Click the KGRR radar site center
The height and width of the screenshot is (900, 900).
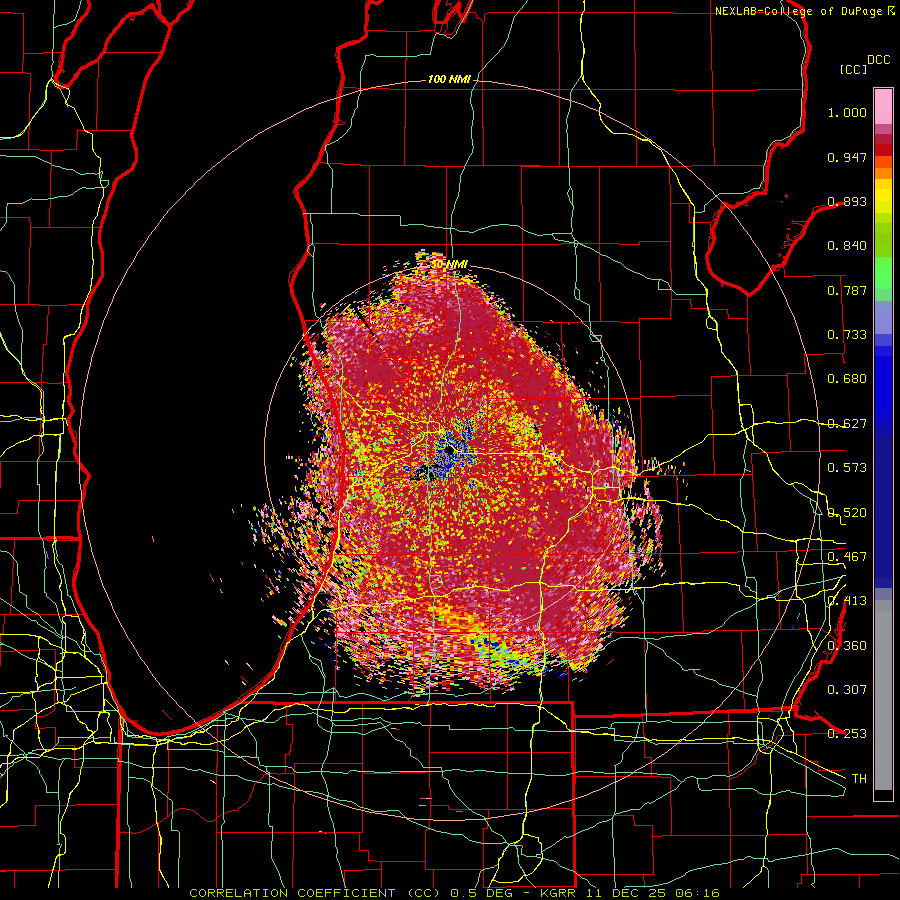[449, 451]
